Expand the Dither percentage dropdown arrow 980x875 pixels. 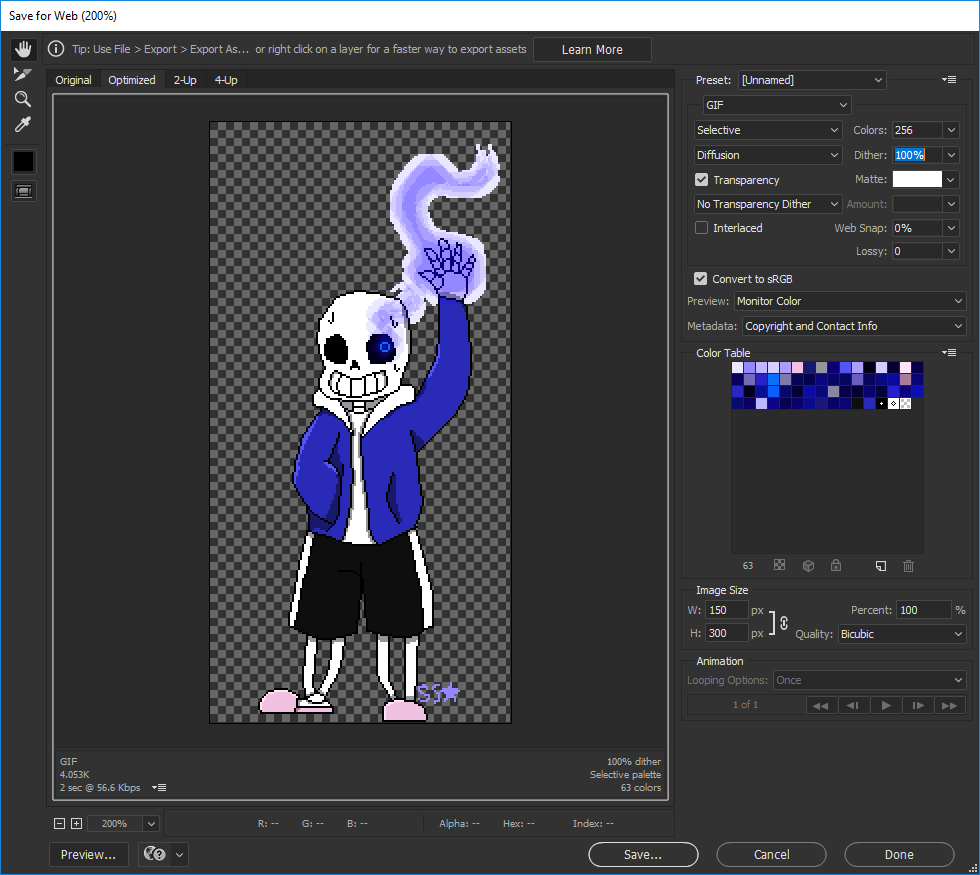tap(951, 155)
